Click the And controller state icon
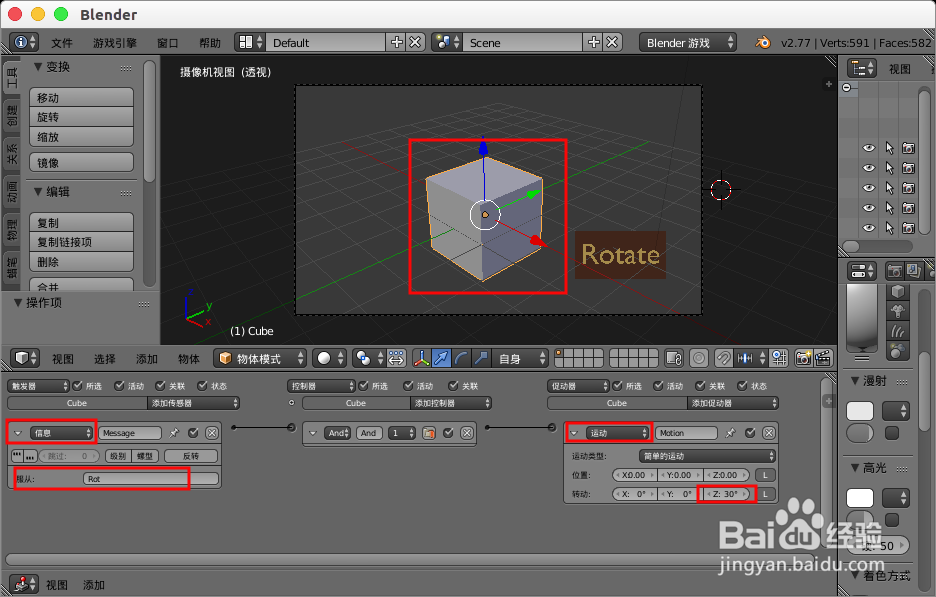Viewport: 936px width, 597px height. [429, 433]
